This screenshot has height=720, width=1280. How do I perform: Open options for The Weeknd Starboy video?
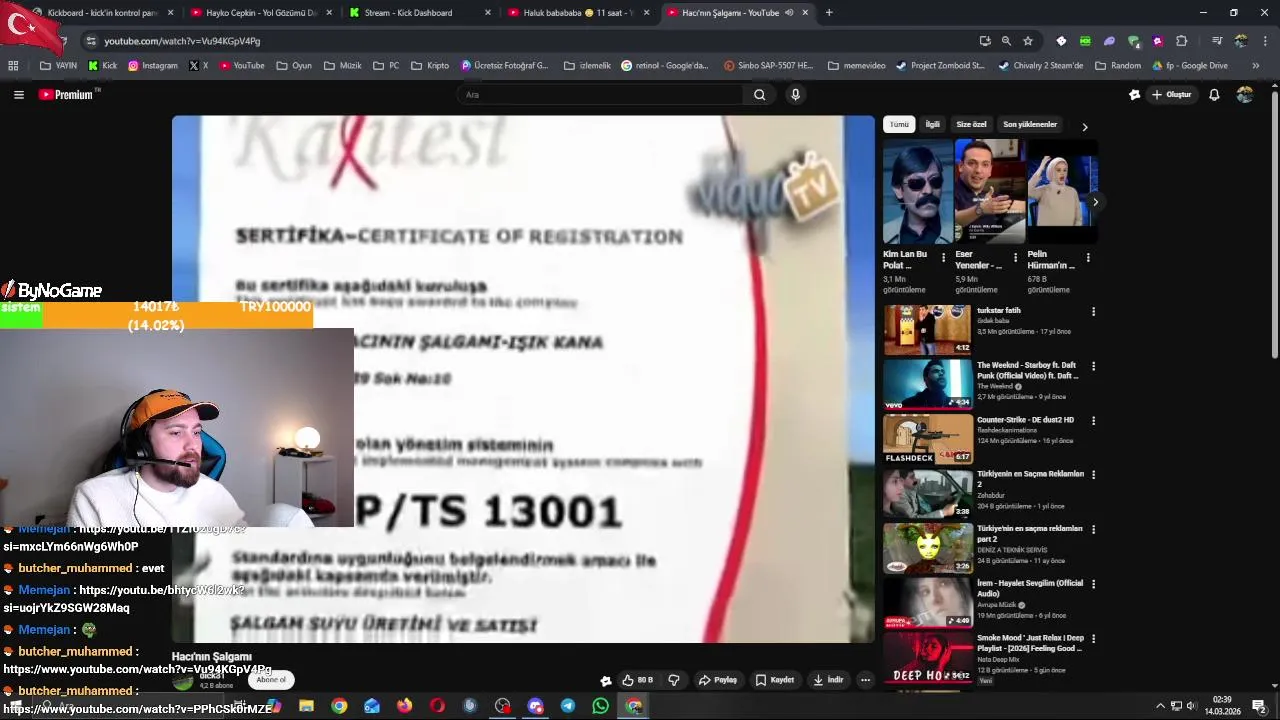tap(1093, 367)
